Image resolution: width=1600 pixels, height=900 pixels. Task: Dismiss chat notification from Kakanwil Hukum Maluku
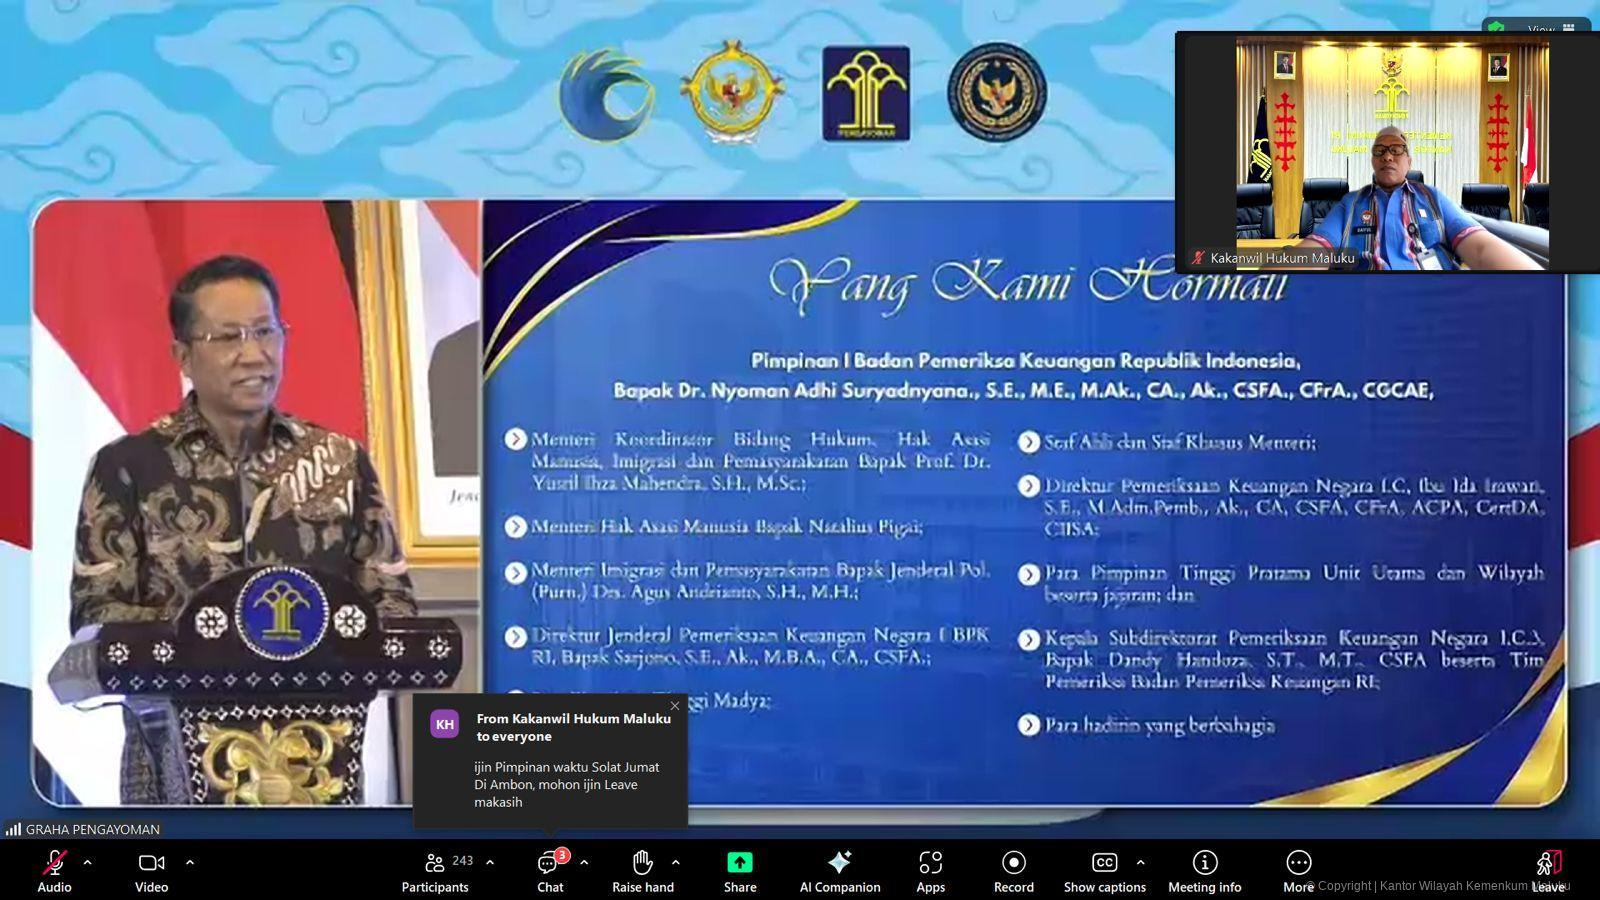coord(675,706)
